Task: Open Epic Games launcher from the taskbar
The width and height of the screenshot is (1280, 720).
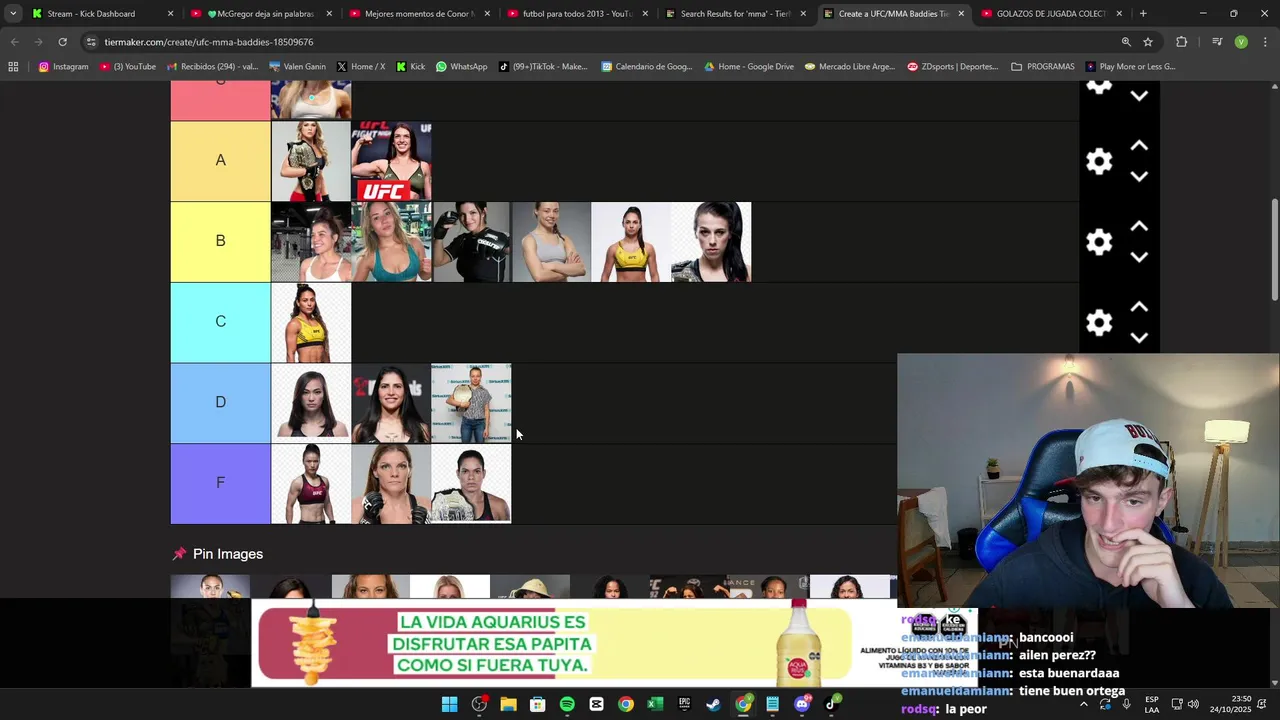Action: tap(684, 704)
